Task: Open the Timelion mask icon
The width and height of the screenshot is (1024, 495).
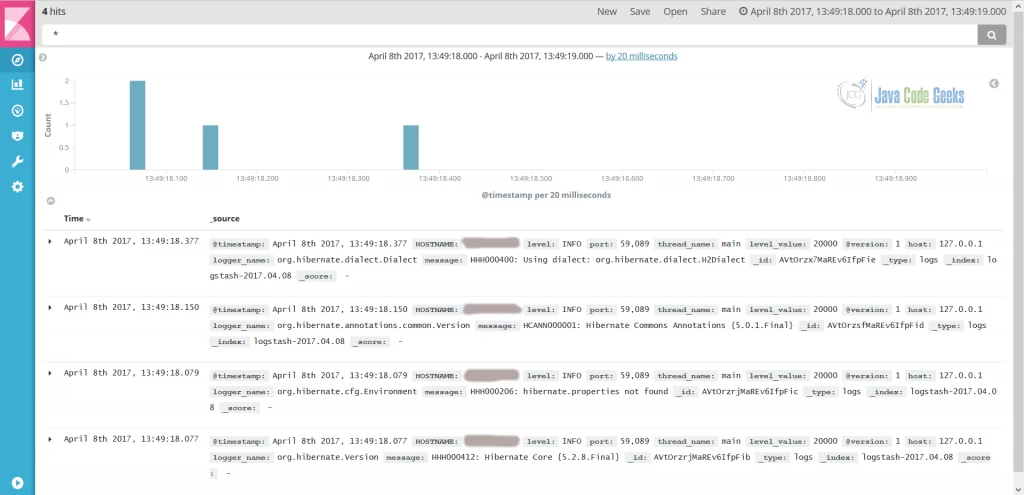Action: point(18,136)
